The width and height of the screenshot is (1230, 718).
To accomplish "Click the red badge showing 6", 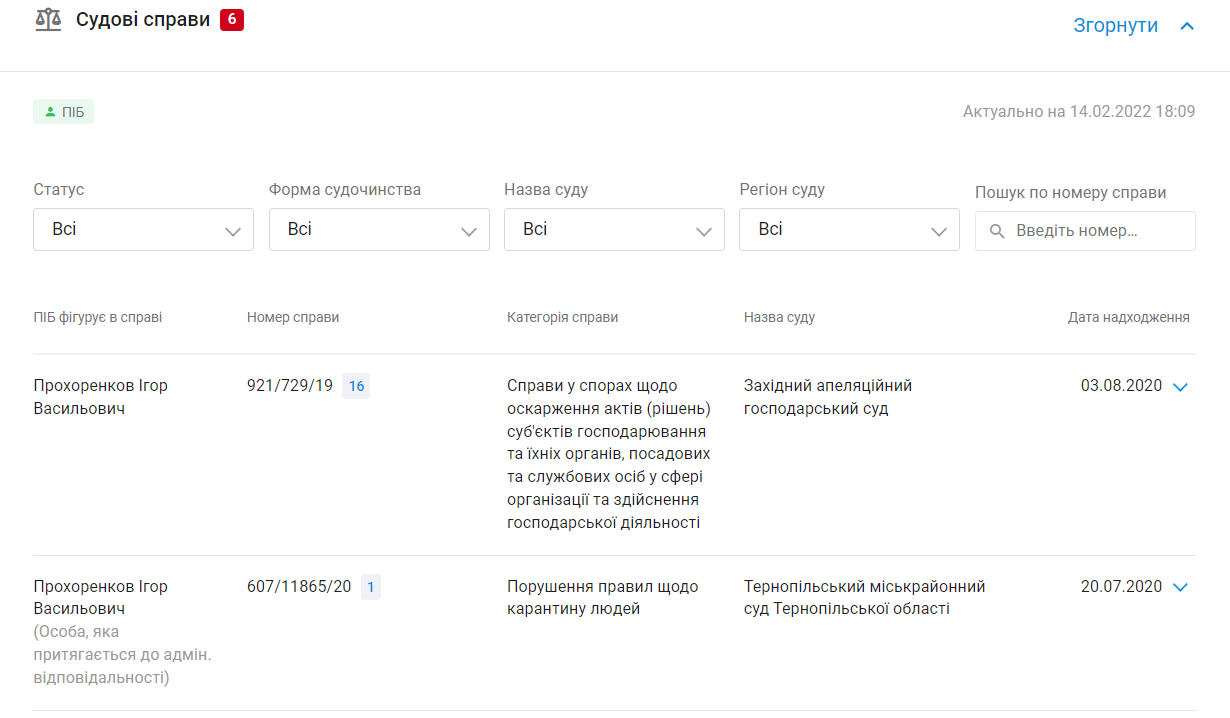I will coord(232,20).
